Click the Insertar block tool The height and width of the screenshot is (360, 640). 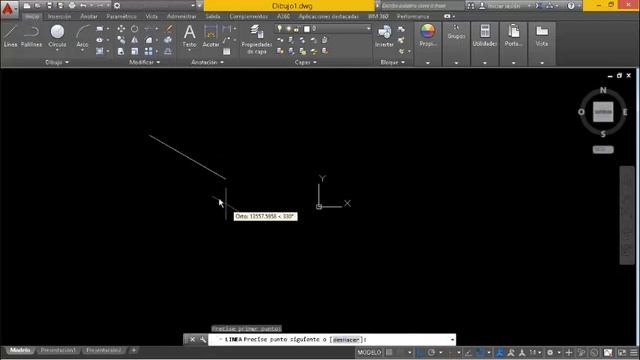[384, 36]
